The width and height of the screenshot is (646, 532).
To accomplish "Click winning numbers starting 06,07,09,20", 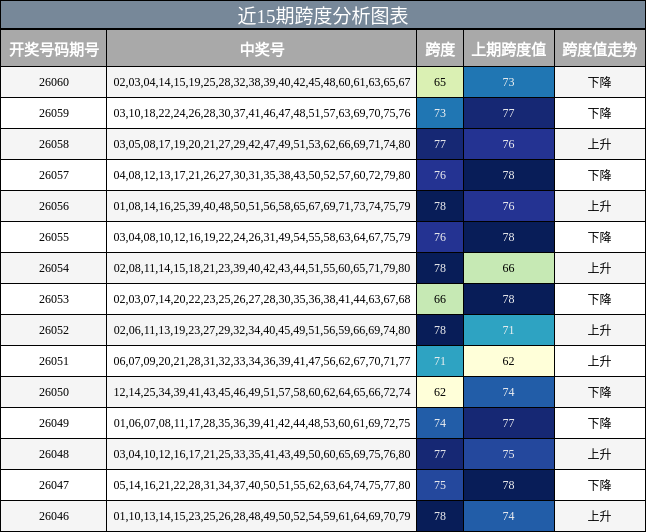I will click(262, 361).
